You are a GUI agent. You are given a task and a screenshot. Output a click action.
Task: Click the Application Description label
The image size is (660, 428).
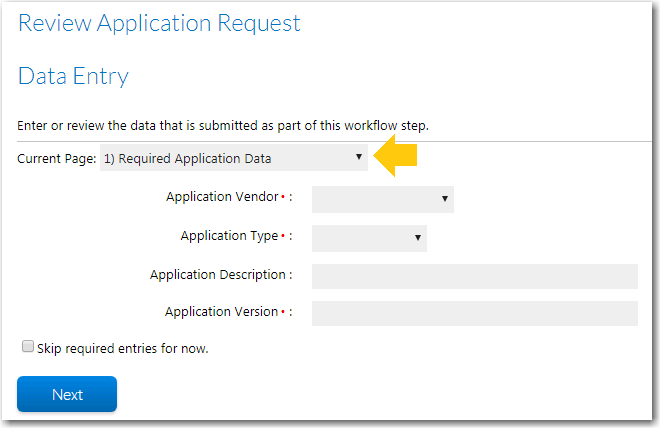click(218, 275)
